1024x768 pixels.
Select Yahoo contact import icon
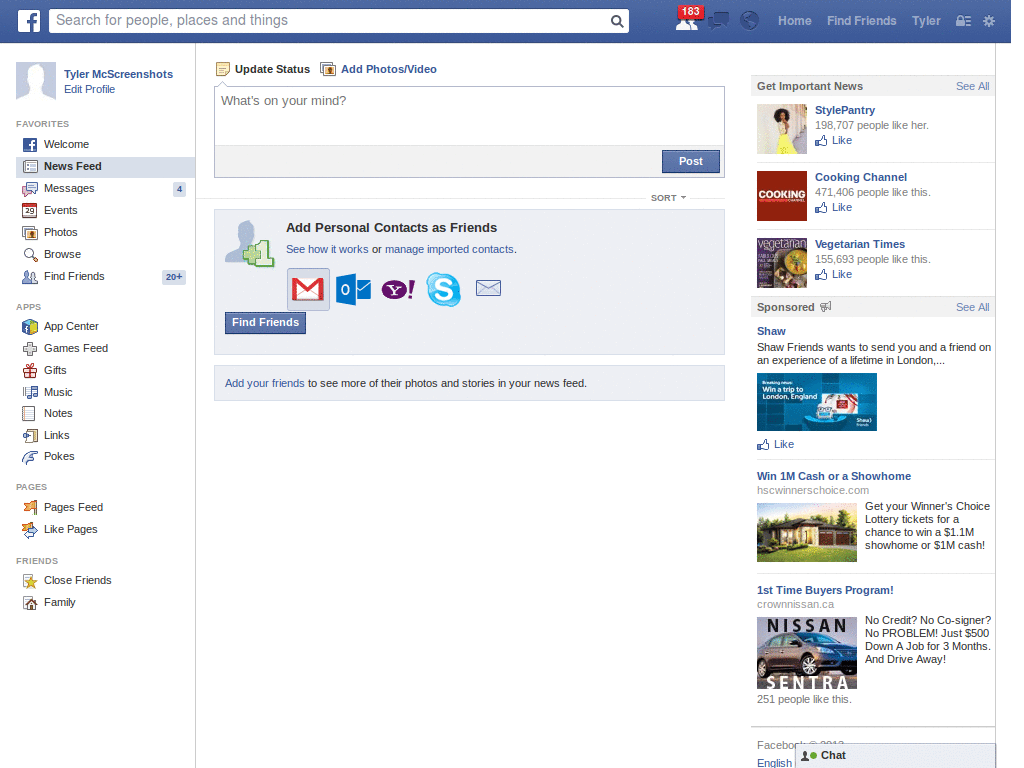click(398, 289)
